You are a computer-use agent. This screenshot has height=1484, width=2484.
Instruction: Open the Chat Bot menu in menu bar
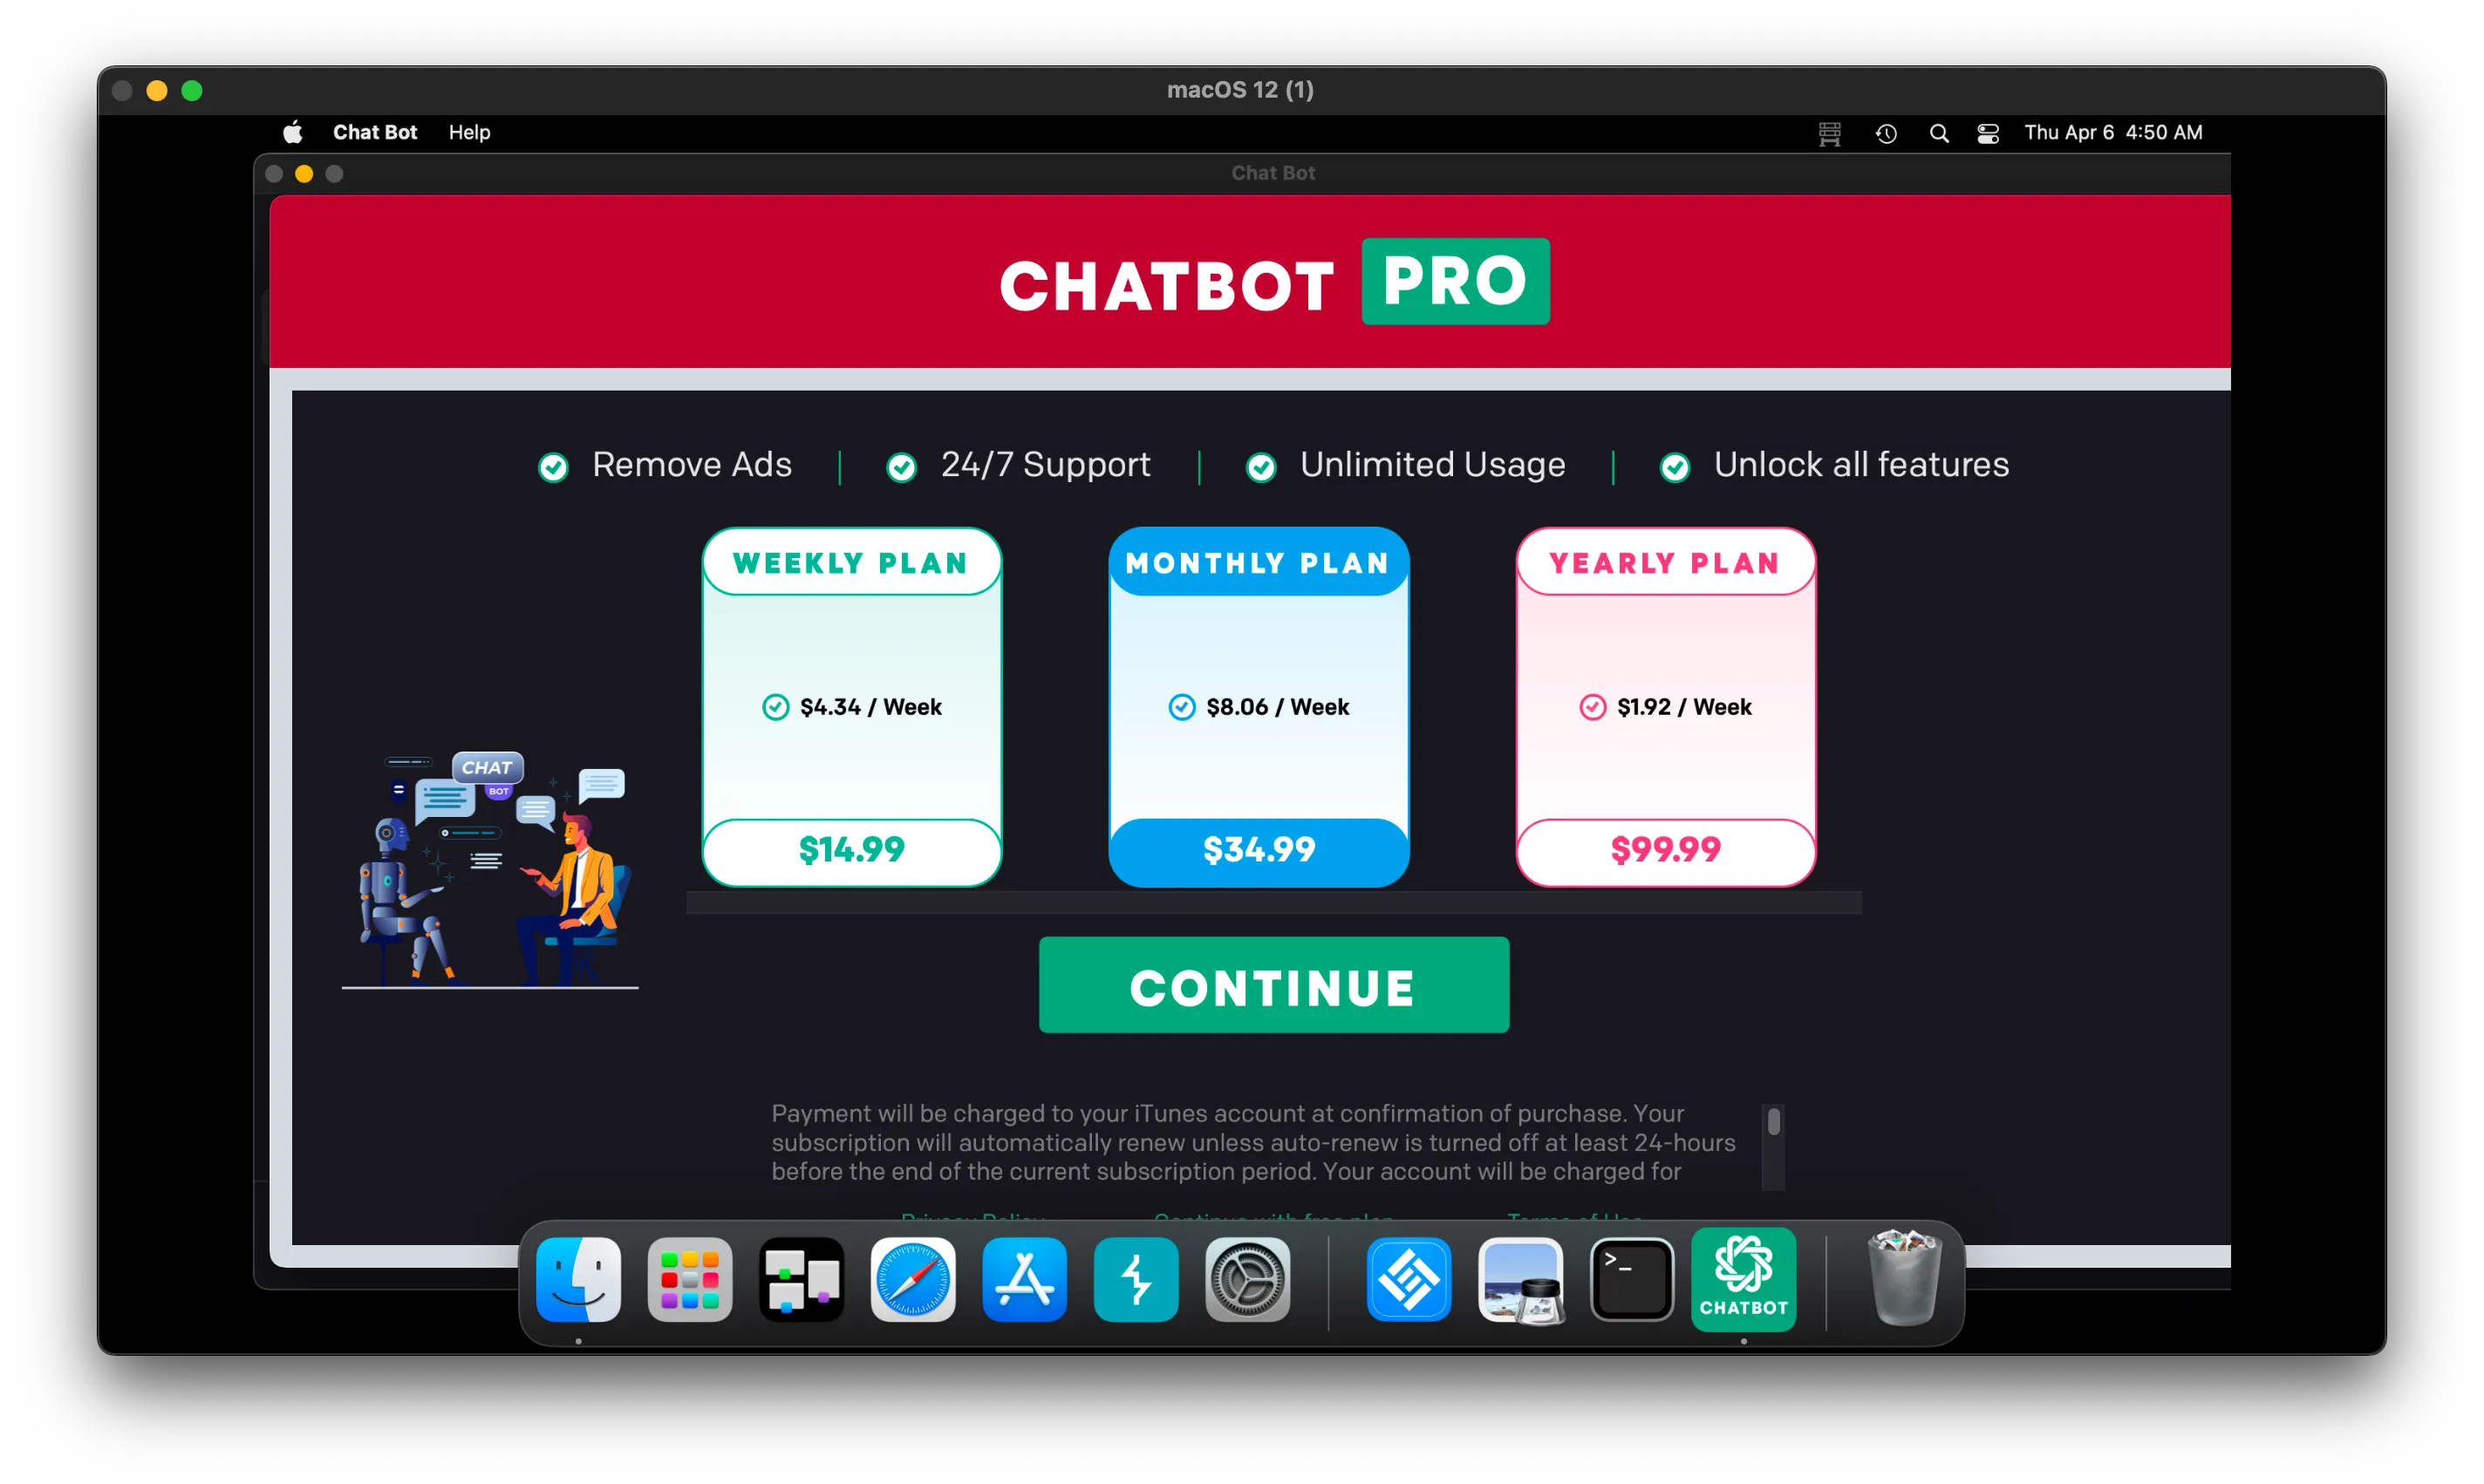pos(376,131)
